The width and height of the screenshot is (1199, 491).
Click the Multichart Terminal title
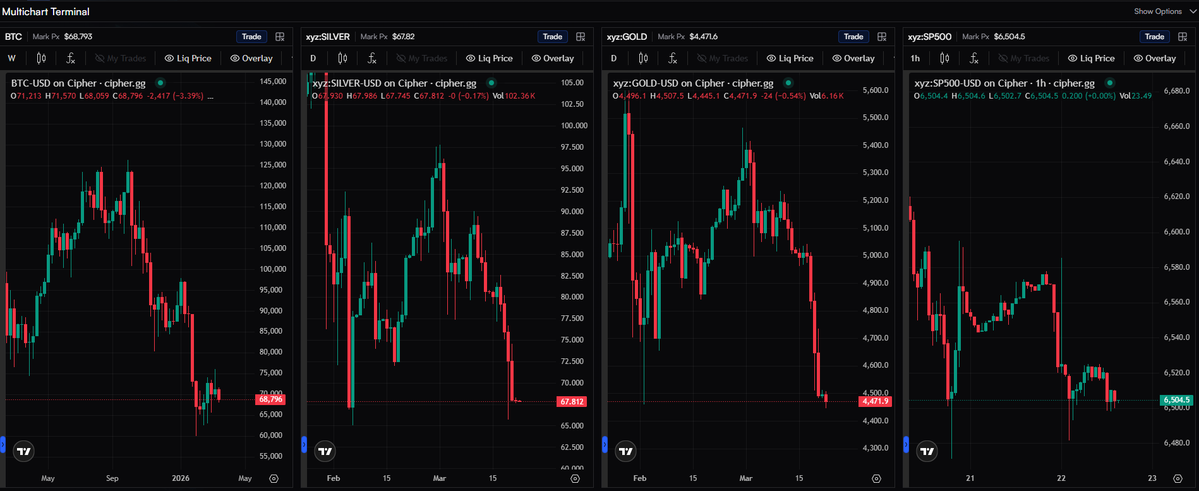[45, 11]
